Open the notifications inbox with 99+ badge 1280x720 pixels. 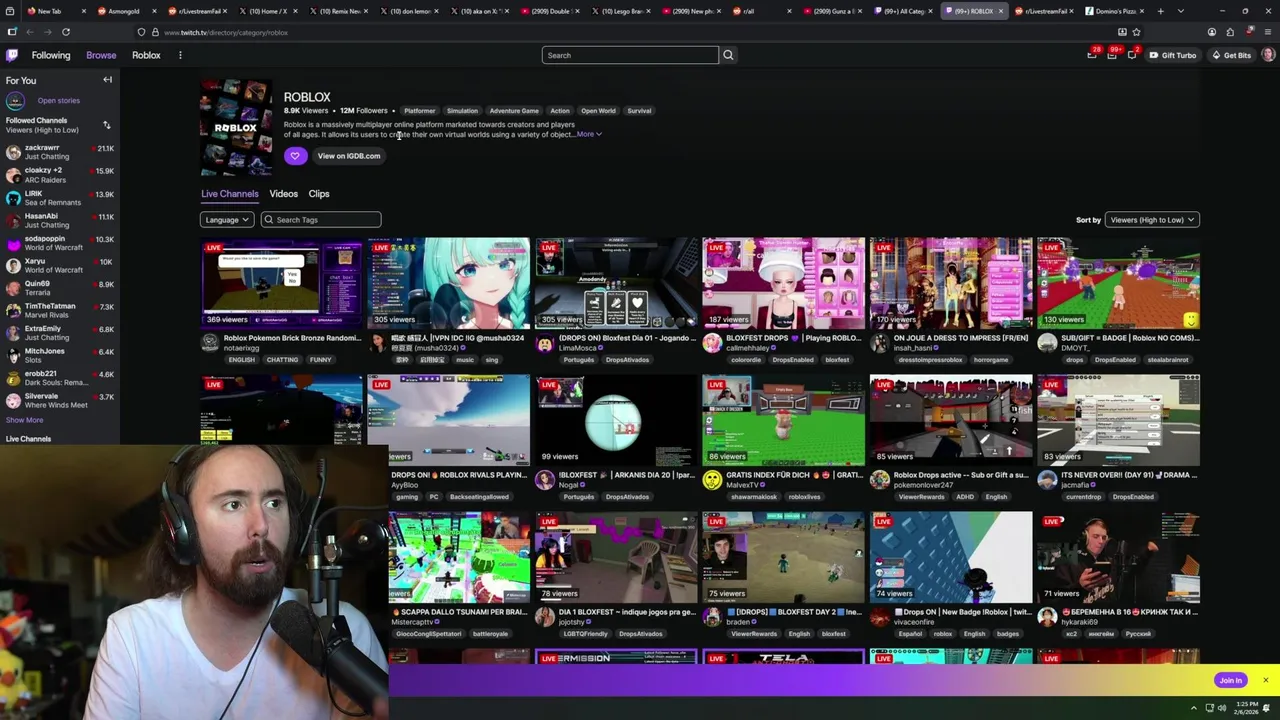coord(1112,55)
